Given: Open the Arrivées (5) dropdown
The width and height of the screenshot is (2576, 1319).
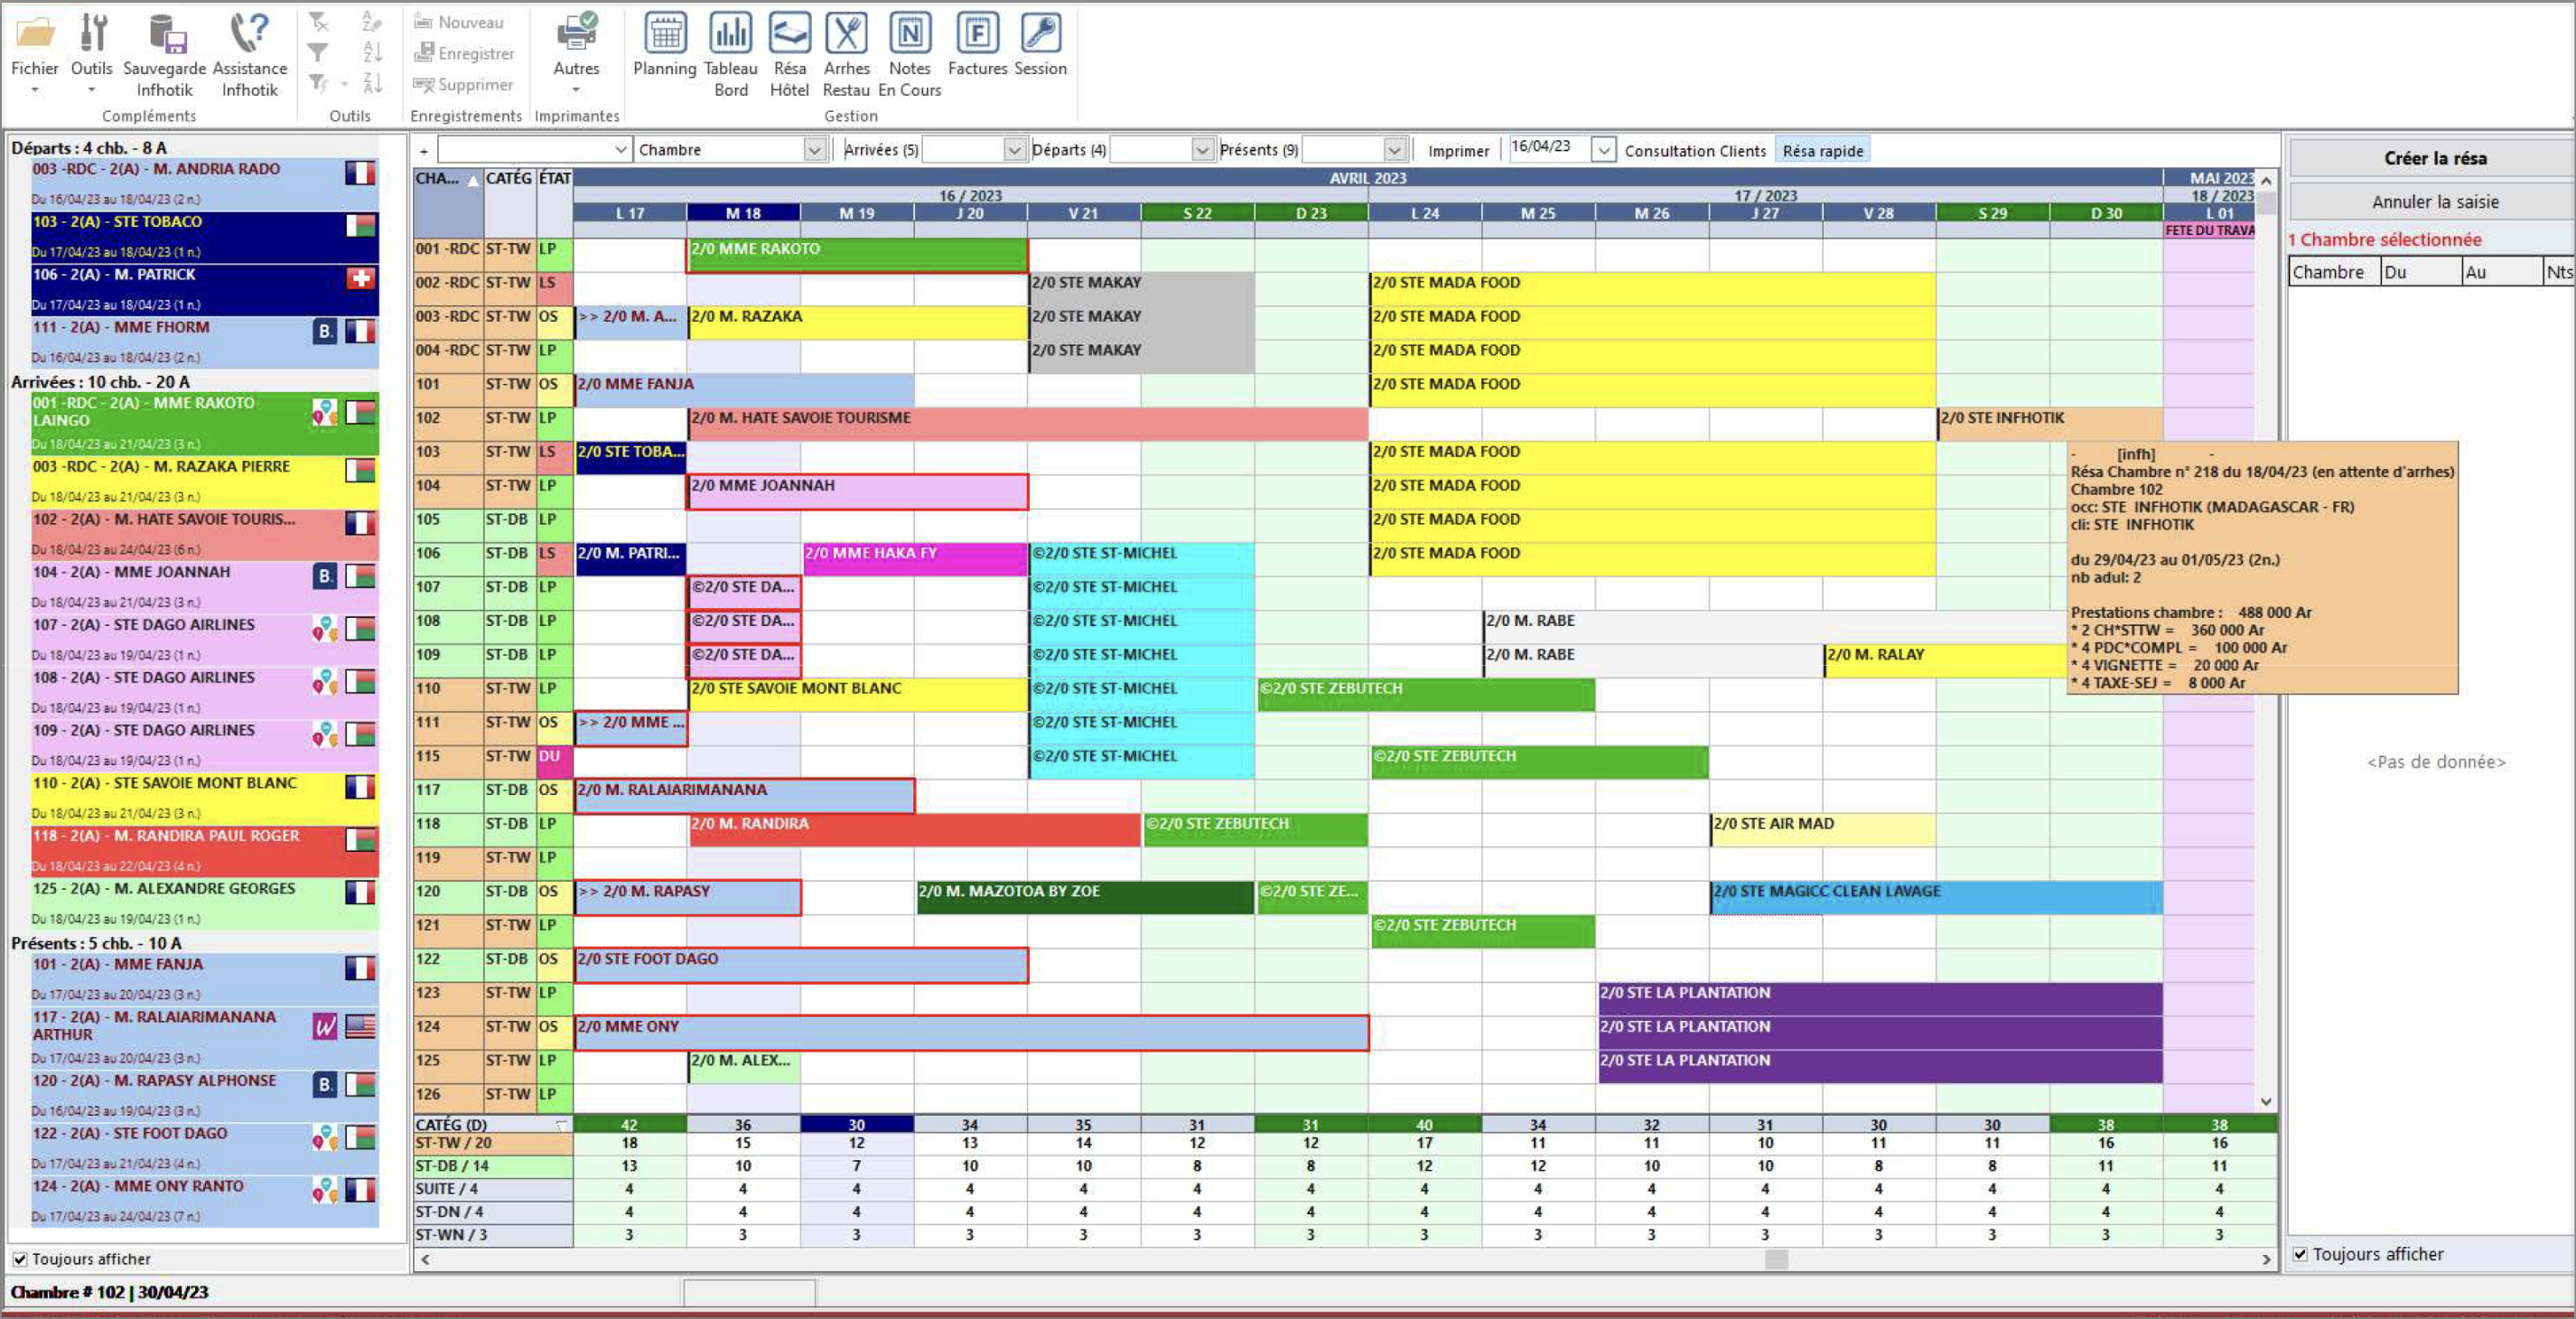Looking at the screenshot, I should coord(1014,150).
